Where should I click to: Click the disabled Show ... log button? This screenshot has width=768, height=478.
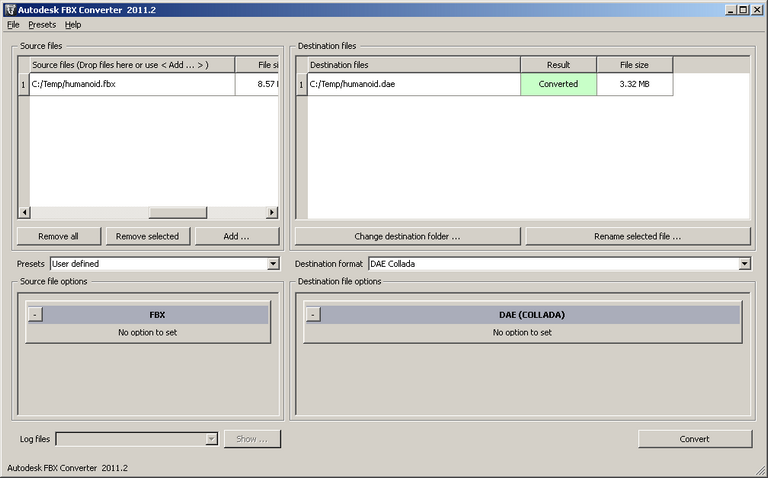tap(252, 439)
